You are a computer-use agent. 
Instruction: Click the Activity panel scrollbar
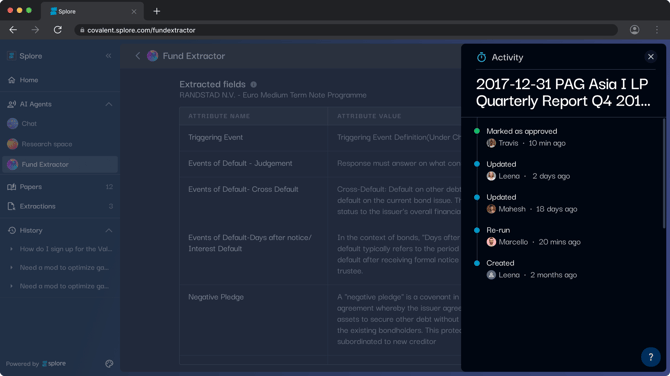(664, 173)
